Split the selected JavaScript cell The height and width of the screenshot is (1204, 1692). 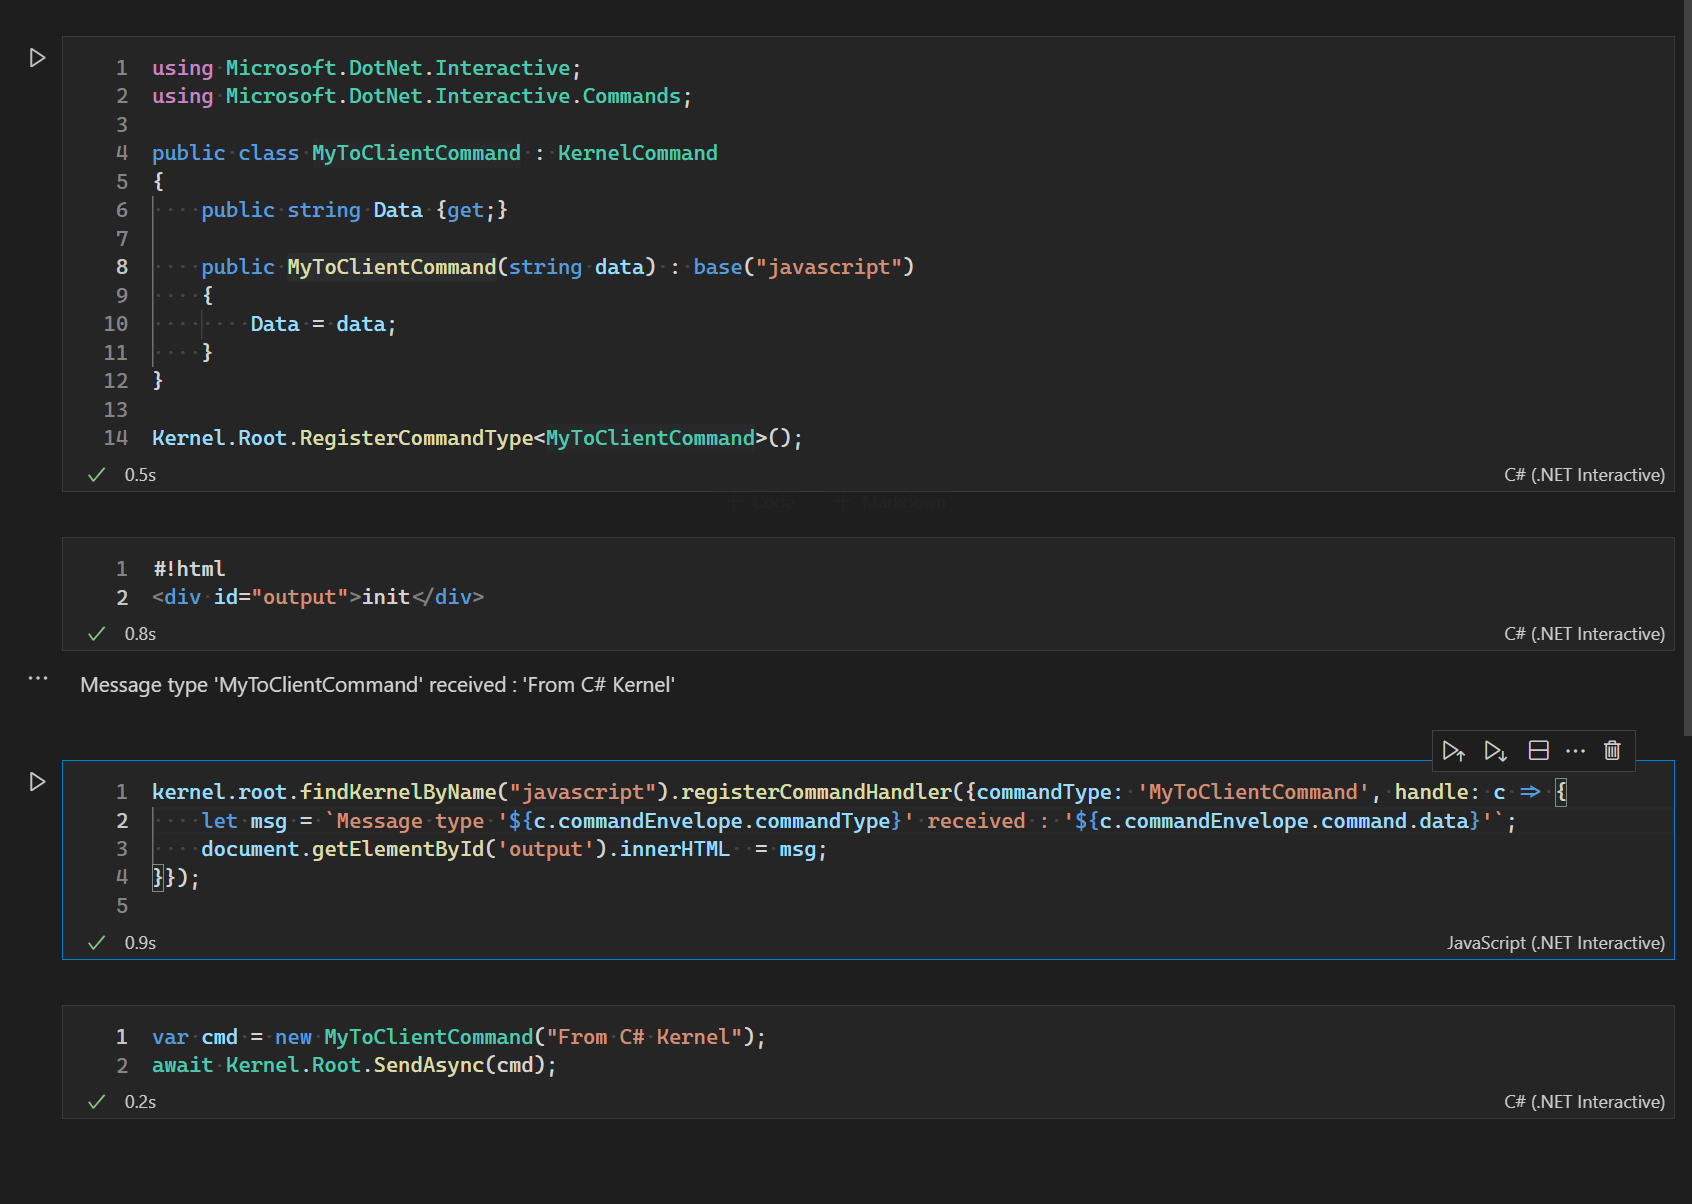point(1538,750)
